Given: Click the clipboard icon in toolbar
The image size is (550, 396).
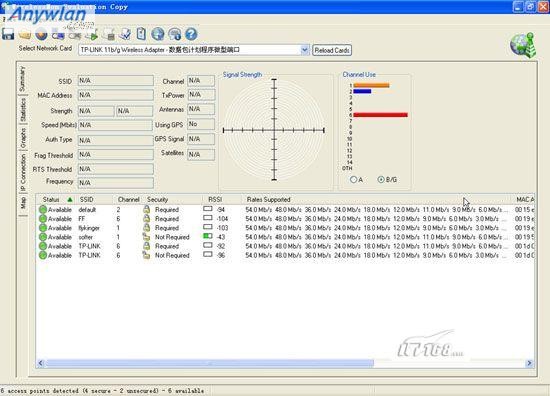Looking at the screenshot, I should point(141,34).
